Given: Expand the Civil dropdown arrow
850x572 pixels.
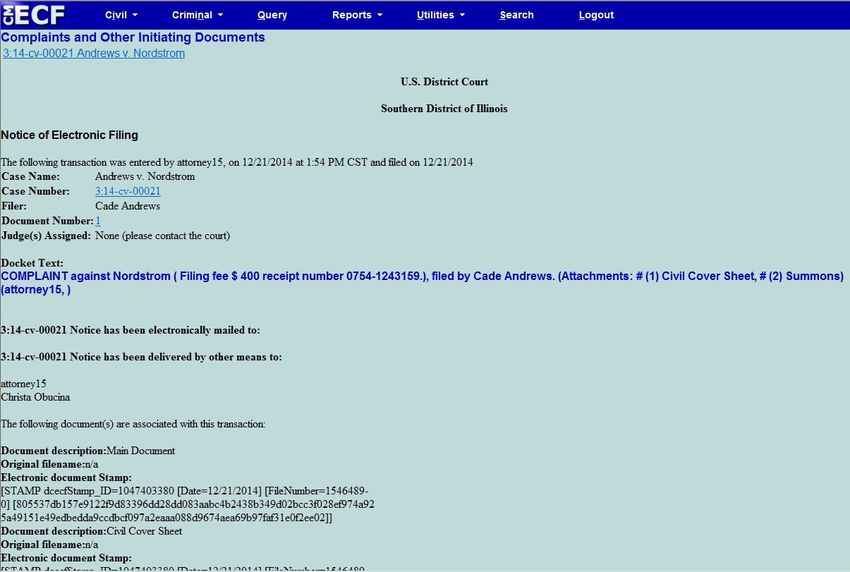Looking at the screenshot, I should point(135,15).
